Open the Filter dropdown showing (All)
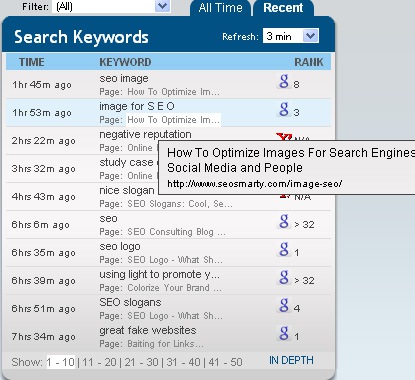This screenshot has height=380, width=415. [x=111, y=6]
